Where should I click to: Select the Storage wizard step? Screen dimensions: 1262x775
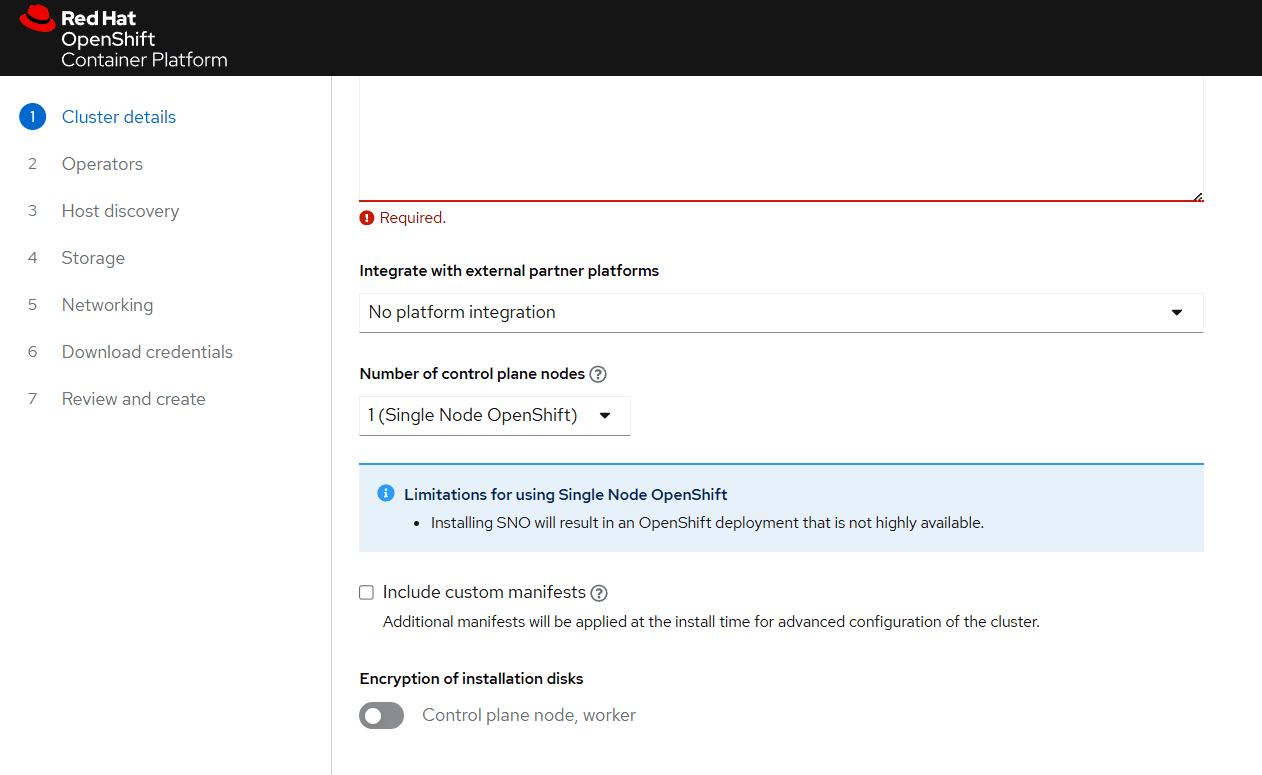(x=93, y=258)
